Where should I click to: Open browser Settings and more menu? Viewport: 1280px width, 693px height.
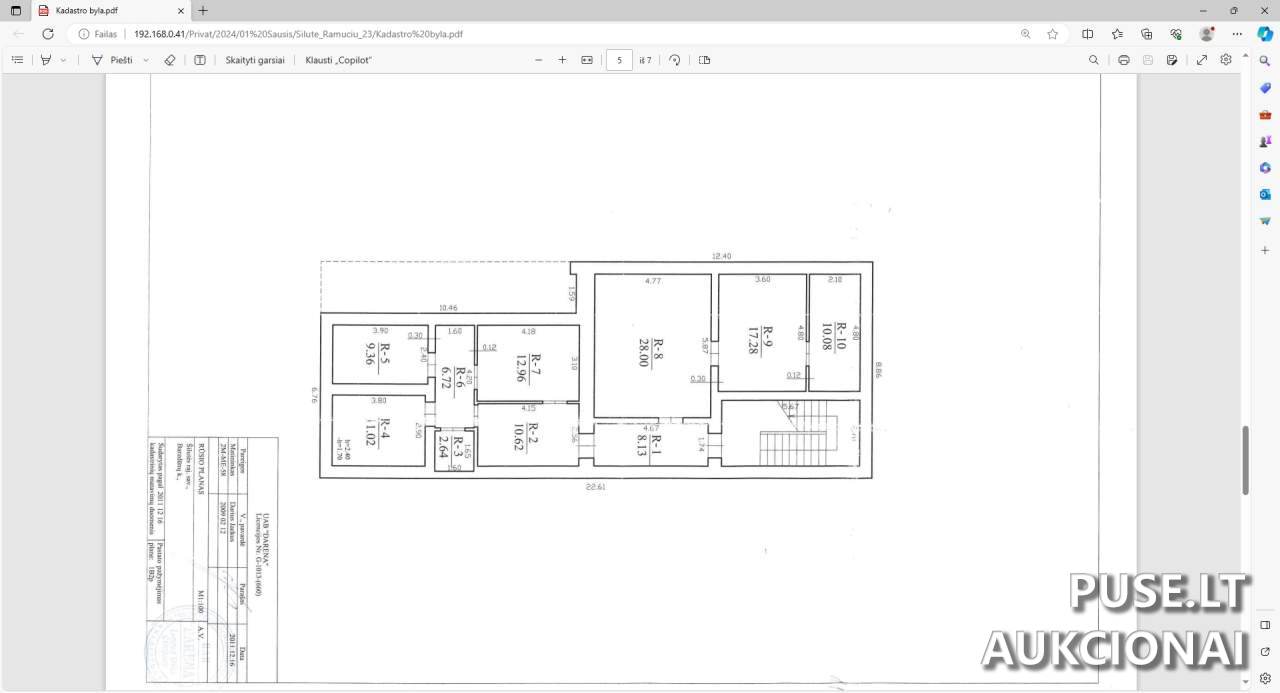[x=1236, y=33]
